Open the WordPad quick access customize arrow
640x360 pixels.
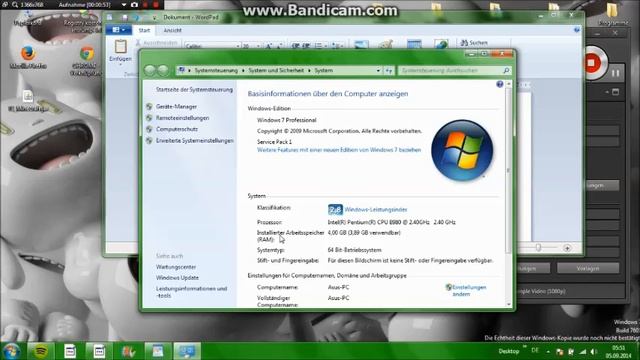point(154,18)
